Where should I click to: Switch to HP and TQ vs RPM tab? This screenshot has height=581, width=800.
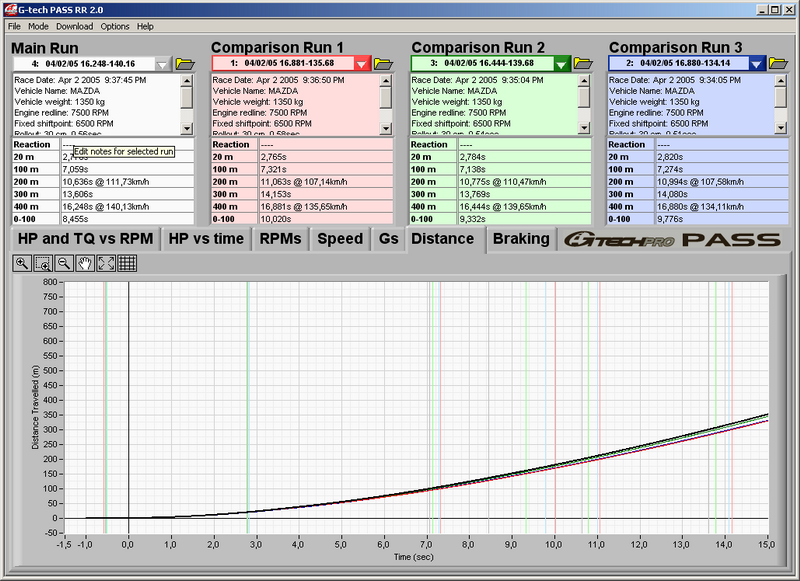tap(85, 239)
